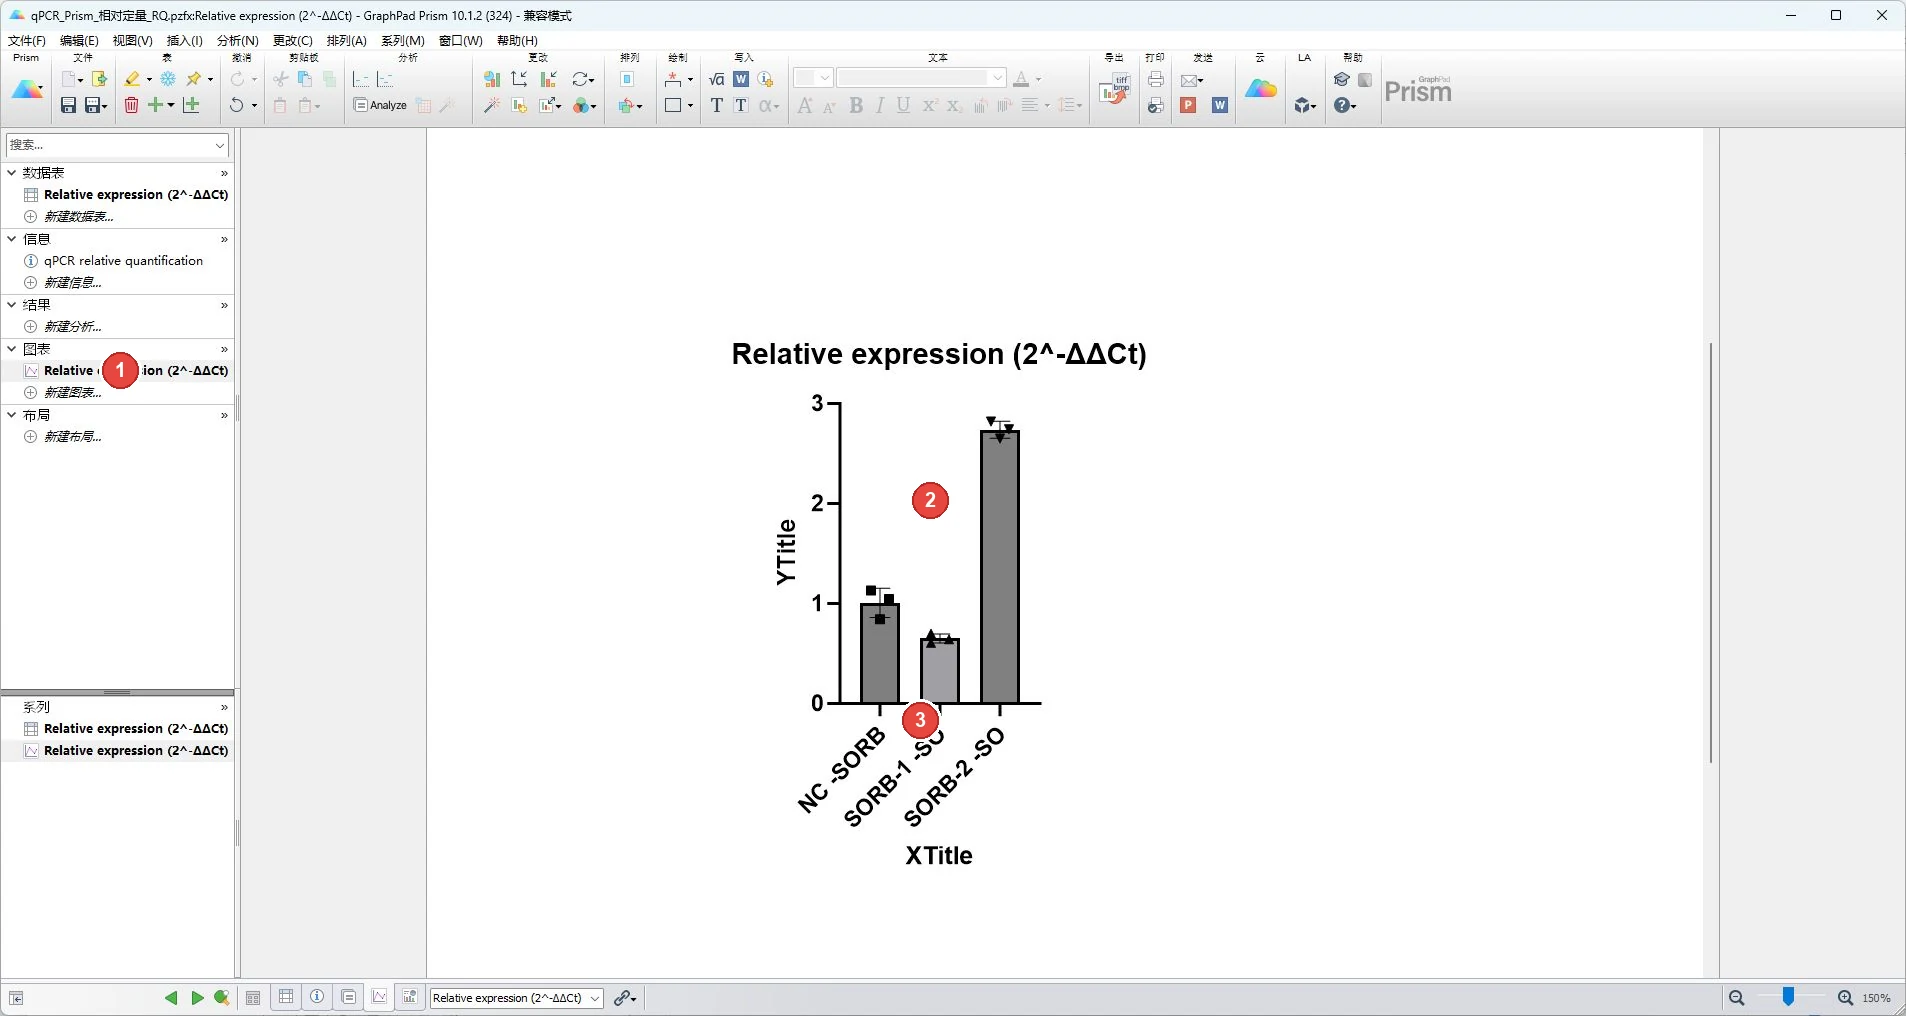Click the change colors circles icon

coord(583,105)
